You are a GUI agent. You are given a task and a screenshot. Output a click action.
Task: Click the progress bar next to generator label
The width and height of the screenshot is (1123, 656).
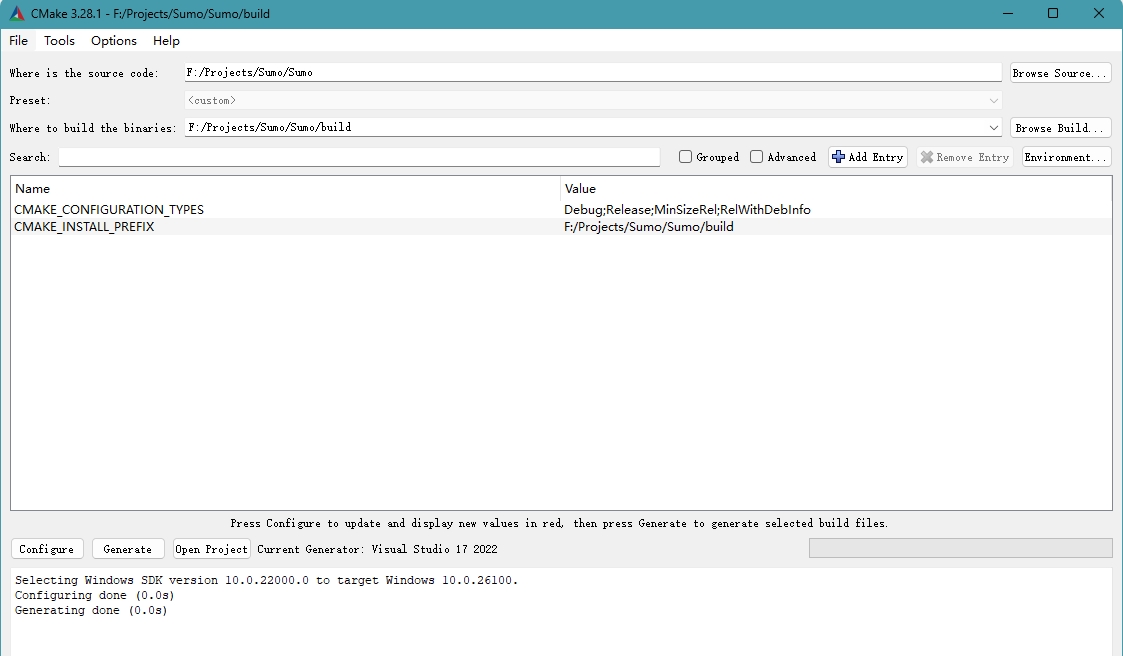(960, 549)
